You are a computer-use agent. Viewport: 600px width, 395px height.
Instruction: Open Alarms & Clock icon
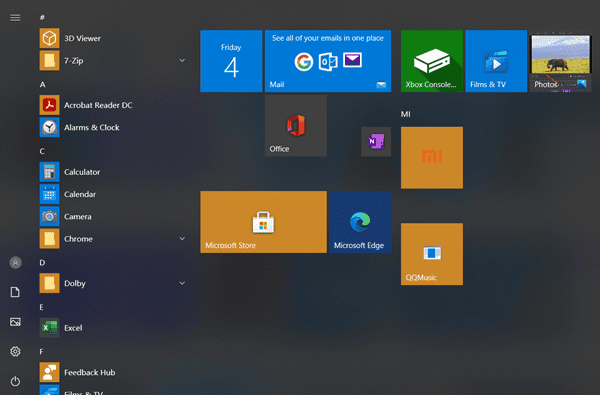(x=49, y=127)
